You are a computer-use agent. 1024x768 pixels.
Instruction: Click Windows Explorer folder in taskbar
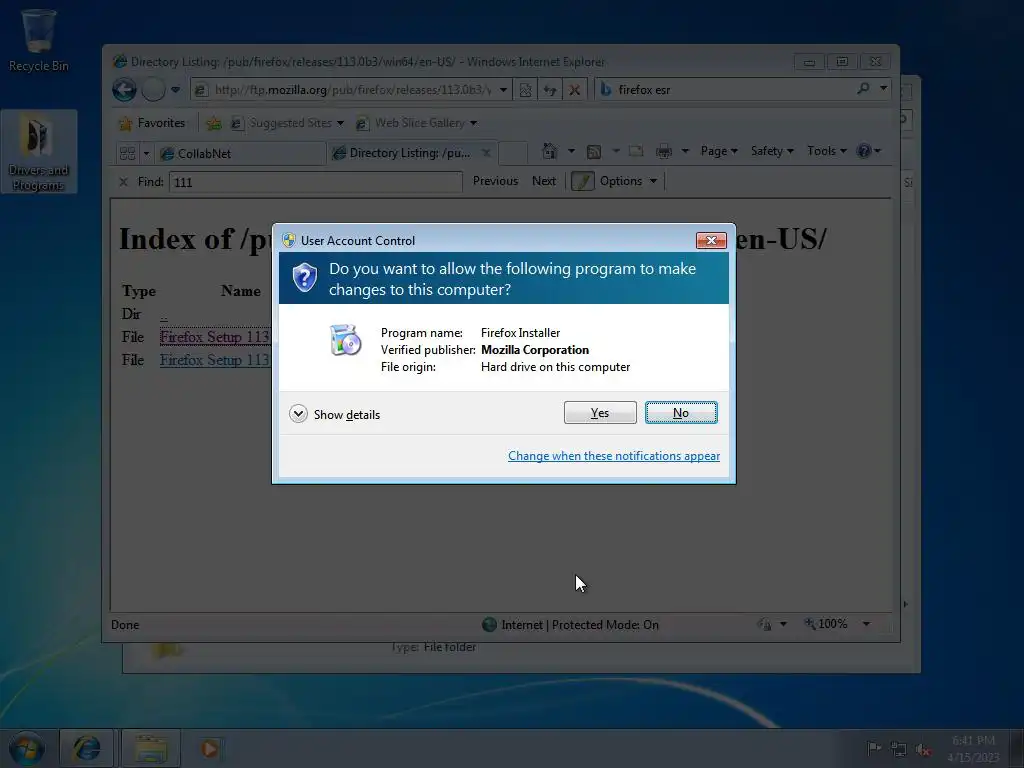tap(151, 748)
